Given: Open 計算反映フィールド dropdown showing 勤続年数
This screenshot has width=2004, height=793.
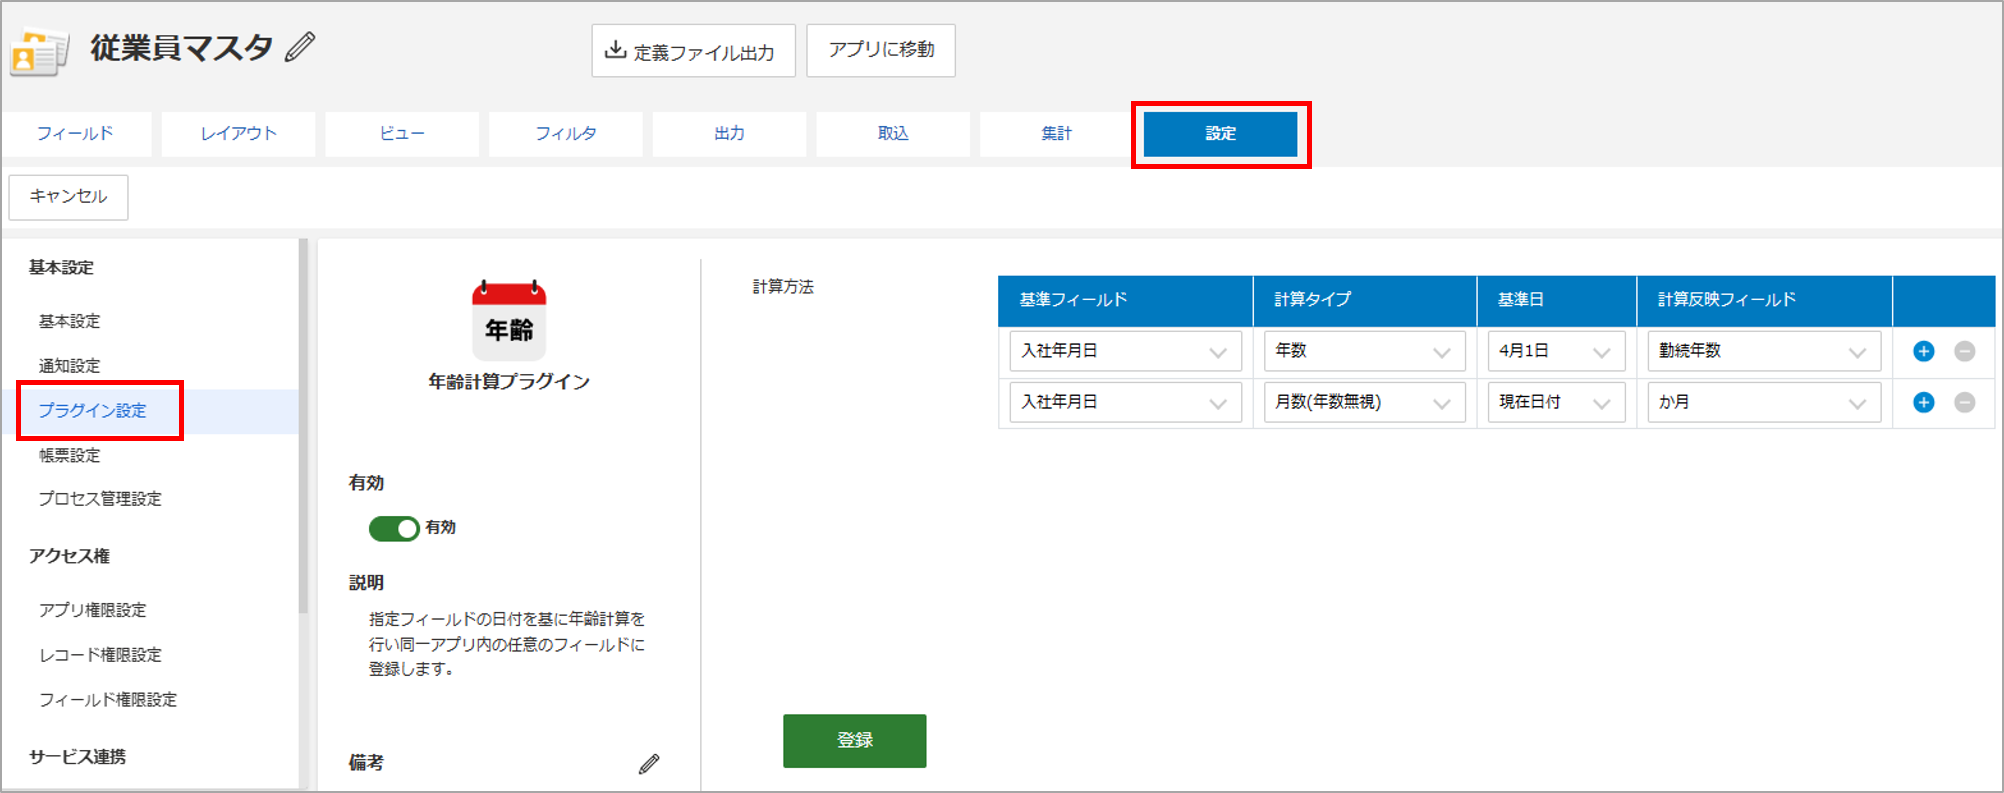Looking at the screenshot, I should point(1764,351).
